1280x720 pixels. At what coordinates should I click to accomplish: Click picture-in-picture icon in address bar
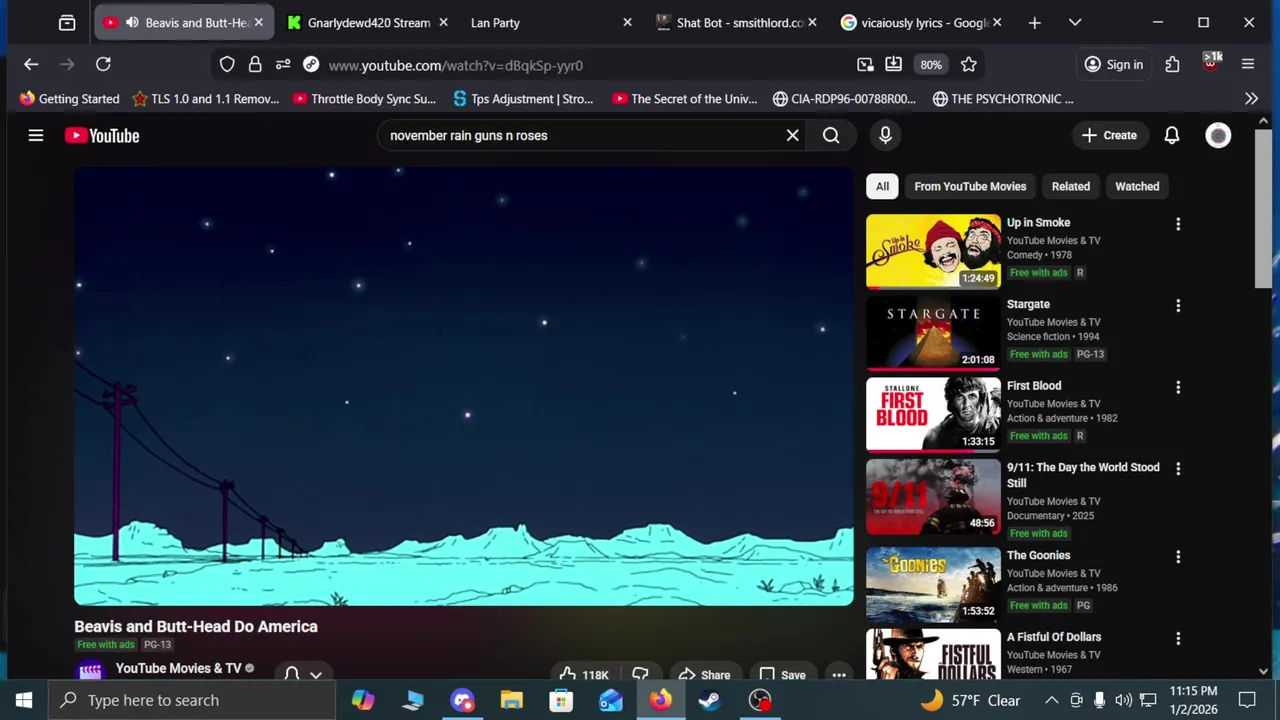(x=865, y=64)
